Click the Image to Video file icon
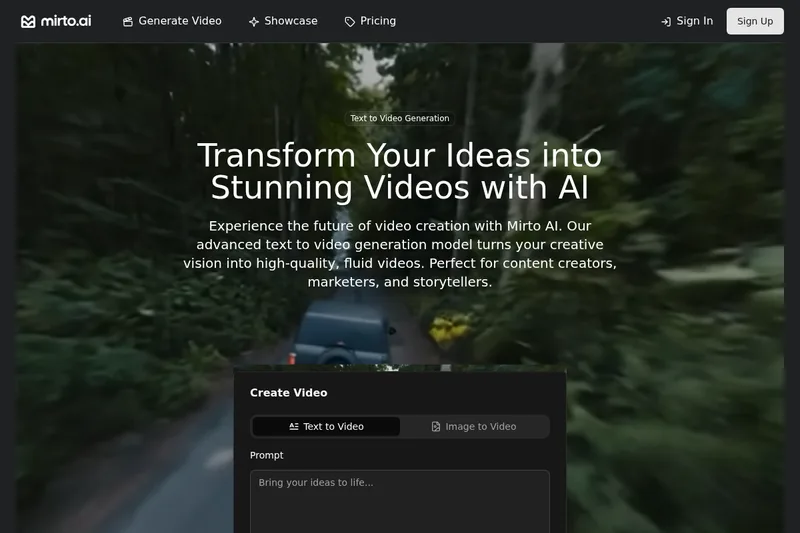 point(436,426)
